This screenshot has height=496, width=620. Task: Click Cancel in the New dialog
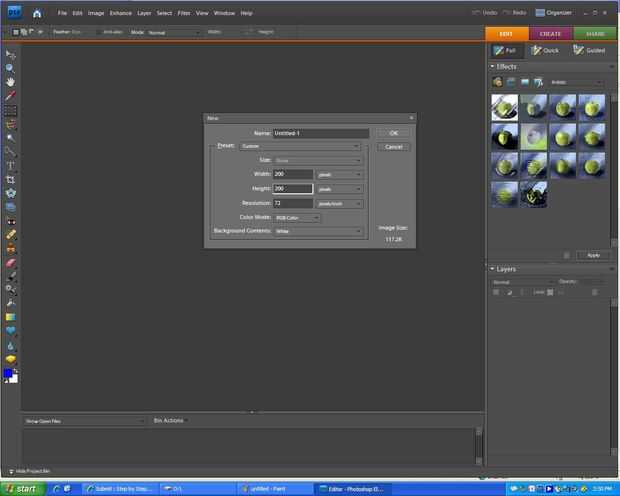[x=393, y=147]
